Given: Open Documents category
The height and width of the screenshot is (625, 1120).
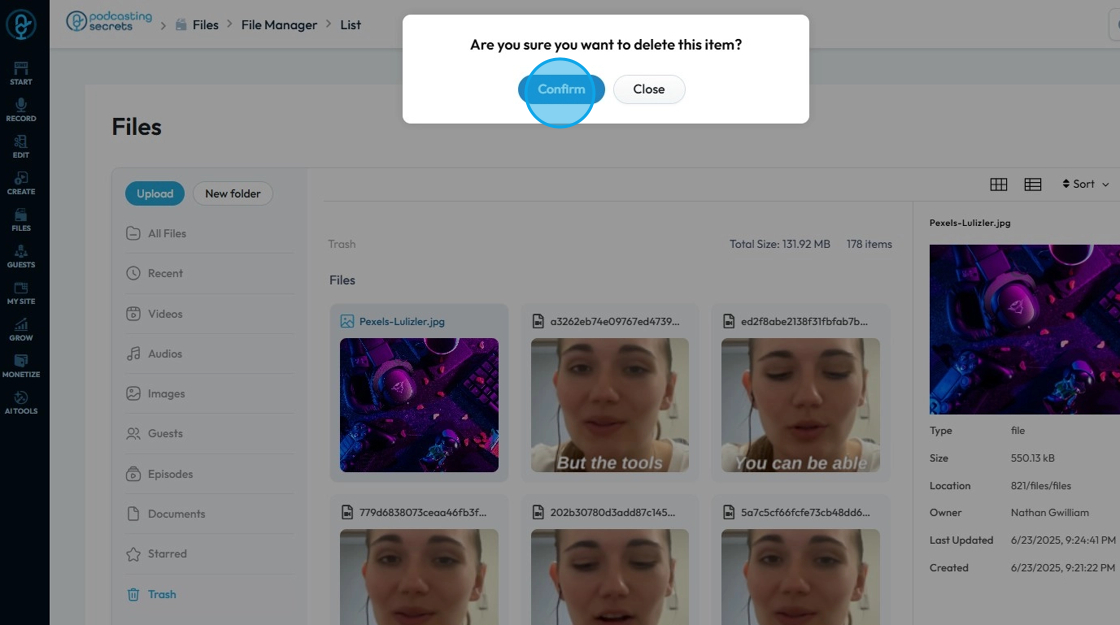Looking at the screenshot, I should pos(176,514).
